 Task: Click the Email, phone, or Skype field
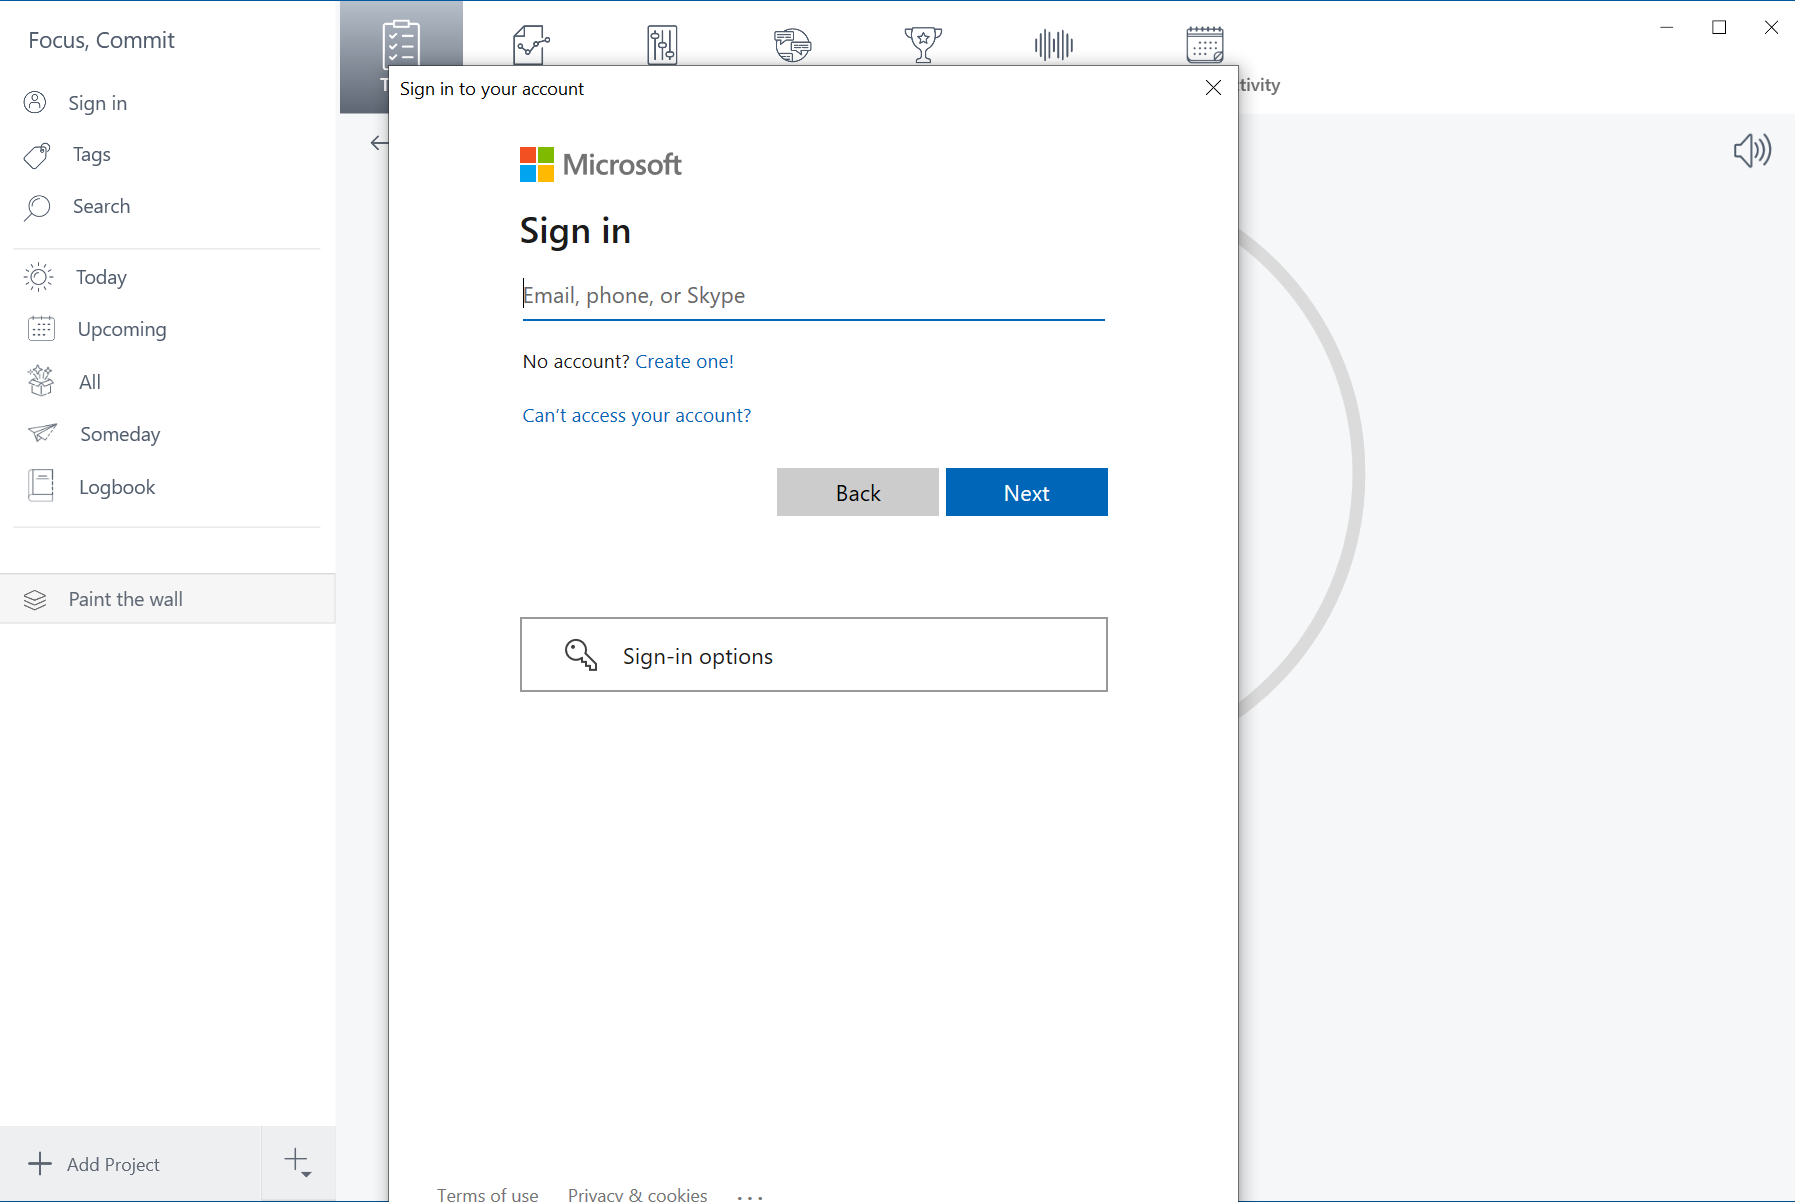[812, 296]
